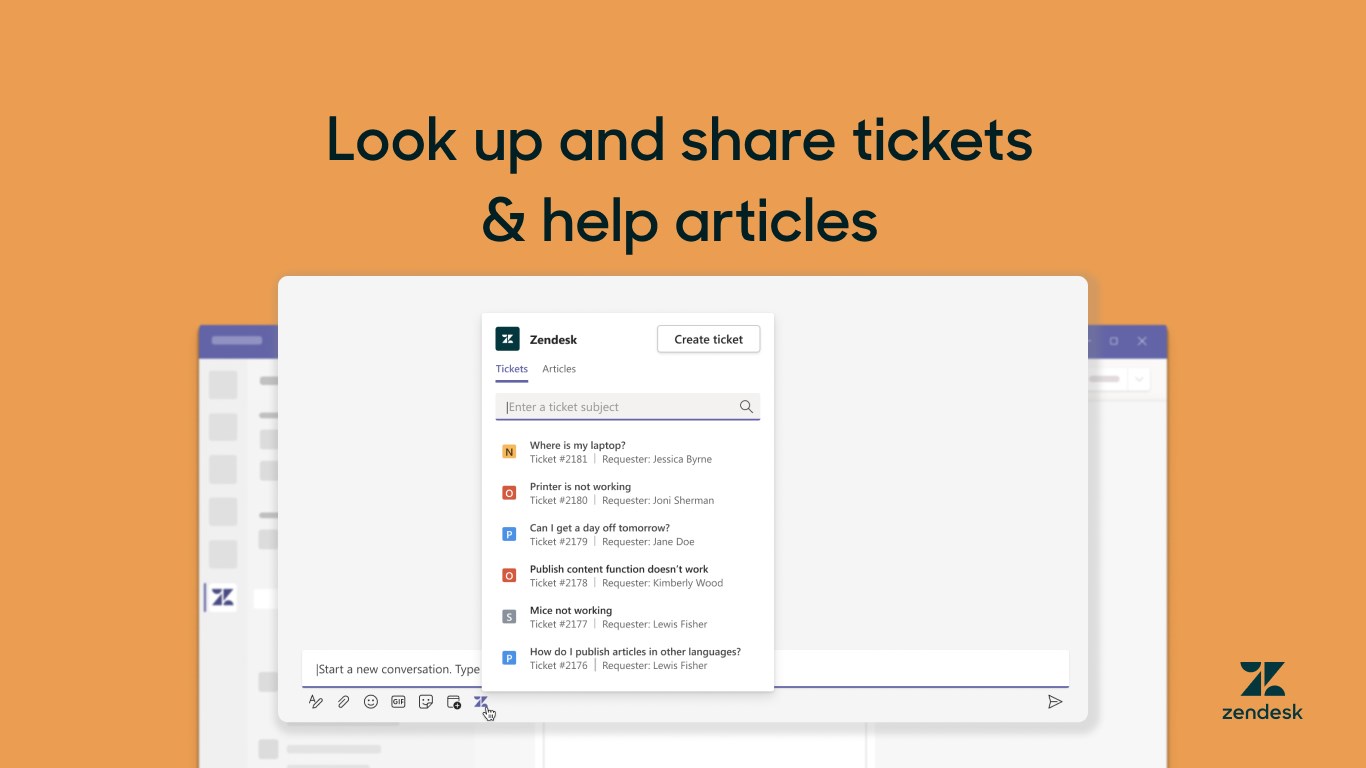Click the zendesk logo at bottom right
Image resolution: width=1366 pixels, height=768 pixels.
[x=1262, y=690]
